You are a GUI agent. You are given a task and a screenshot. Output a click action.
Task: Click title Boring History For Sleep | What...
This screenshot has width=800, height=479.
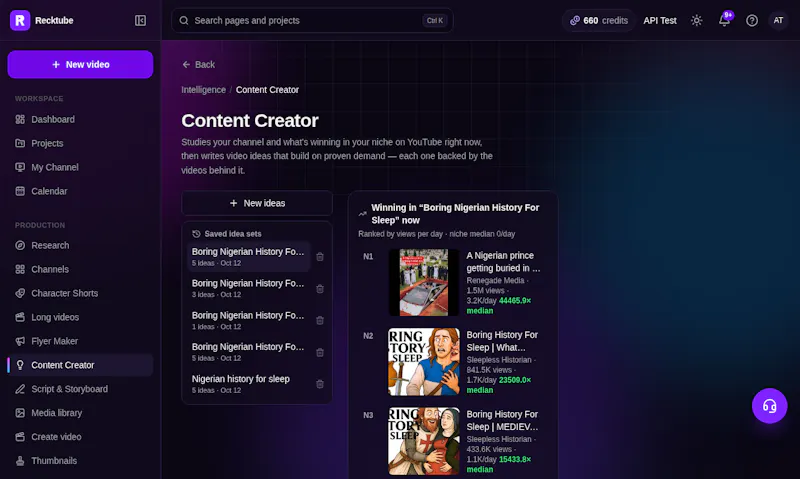[502, 341]
